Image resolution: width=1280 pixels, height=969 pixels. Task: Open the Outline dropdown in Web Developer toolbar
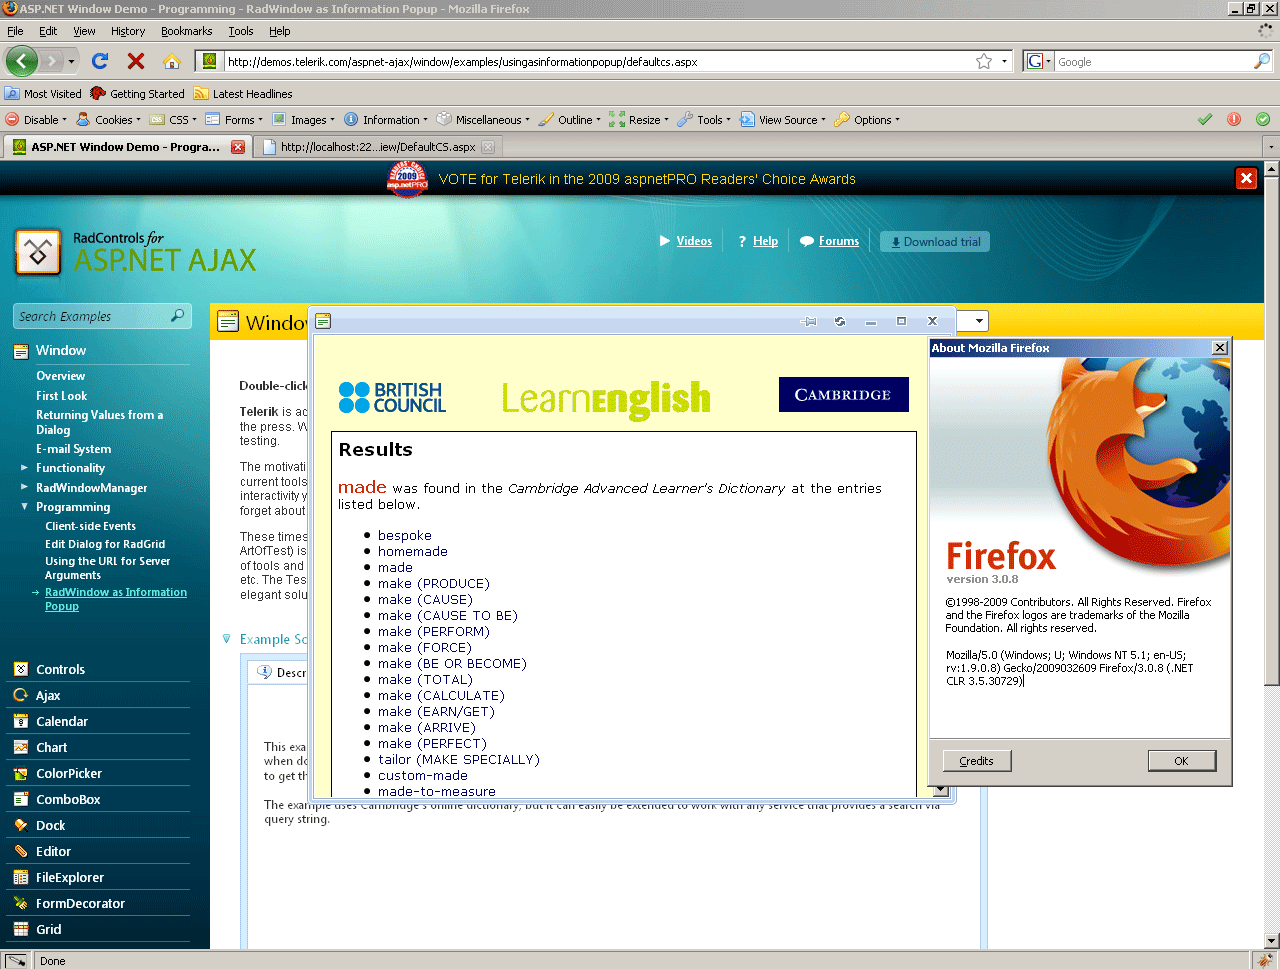pos(570,120)
